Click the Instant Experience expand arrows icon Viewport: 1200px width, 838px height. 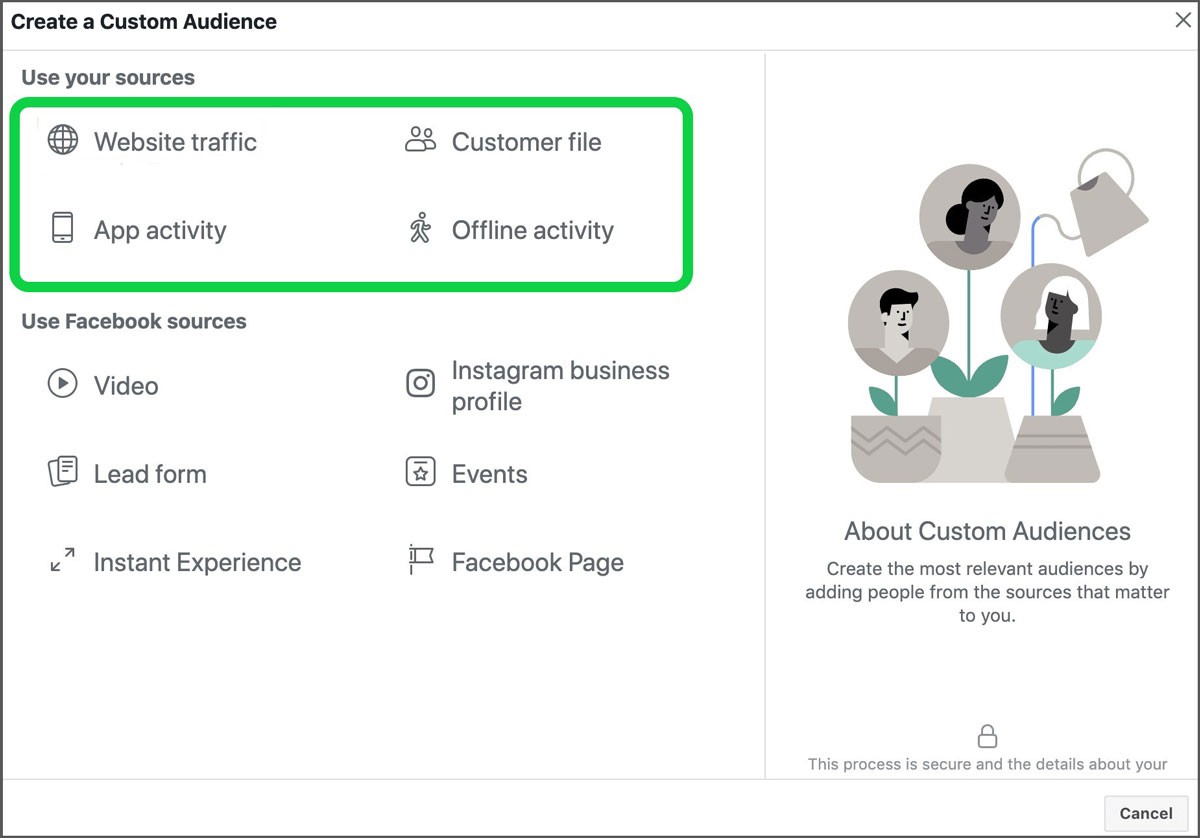(x=62, y=561)
